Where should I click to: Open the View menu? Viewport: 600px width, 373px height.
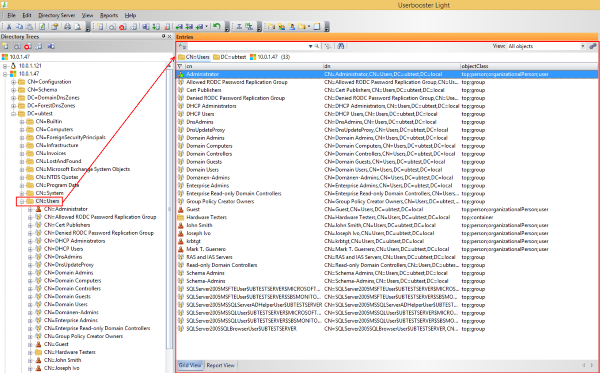point(87,15)
